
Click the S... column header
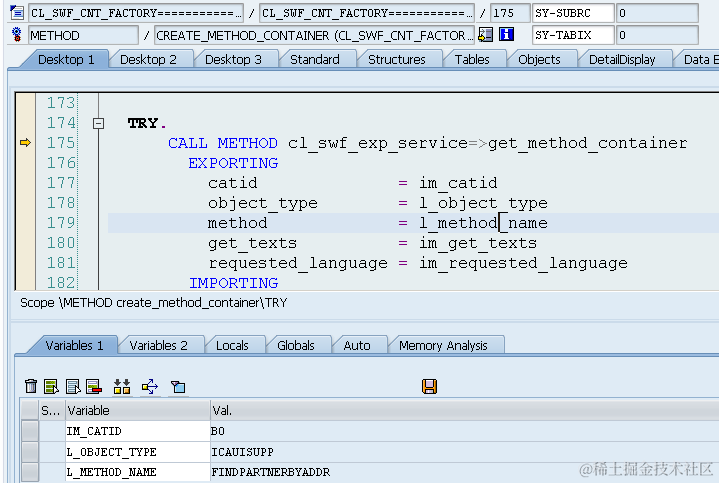51,411
